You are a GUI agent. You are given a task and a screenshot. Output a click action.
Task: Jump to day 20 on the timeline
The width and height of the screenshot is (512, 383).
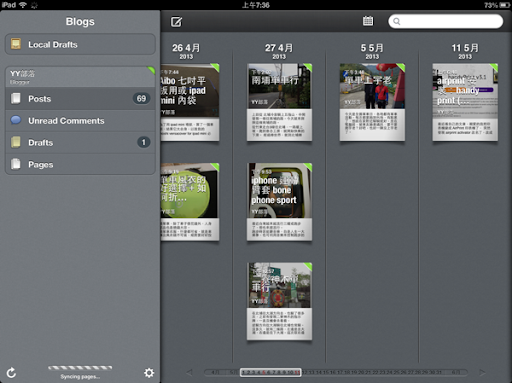click(361, 372)
